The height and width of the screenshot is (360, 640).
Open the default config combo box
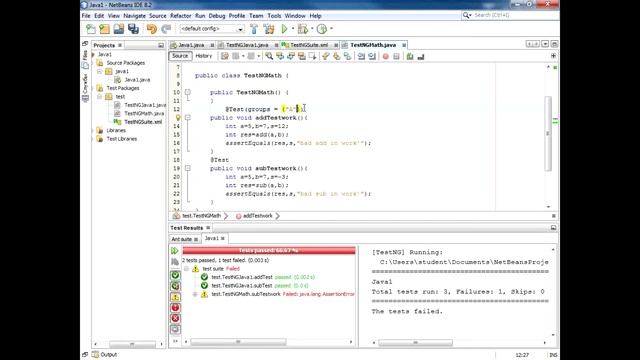[x=212, y=29]
